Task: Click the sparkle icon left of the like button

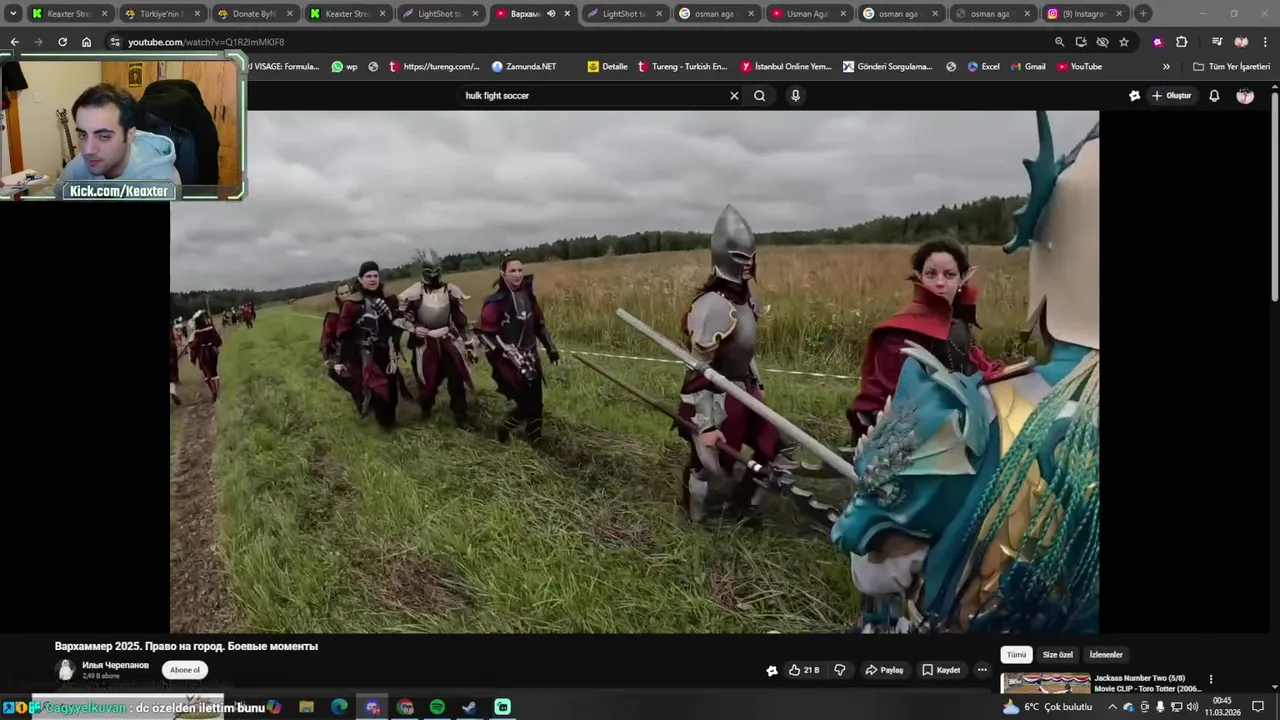Action: [771, 670]
